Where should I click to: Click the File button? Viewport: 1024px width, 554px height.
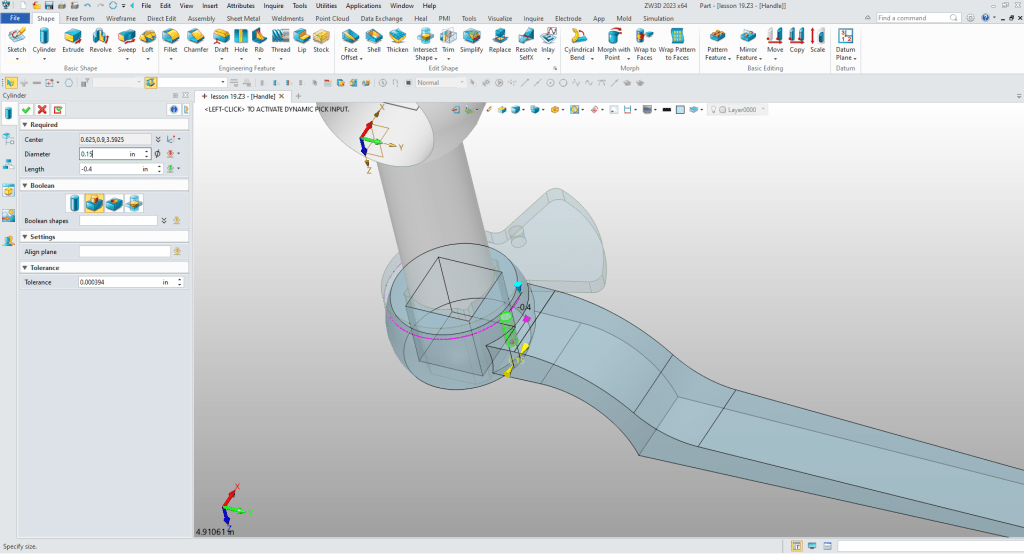pyautogui.click(x=16, y=18)
